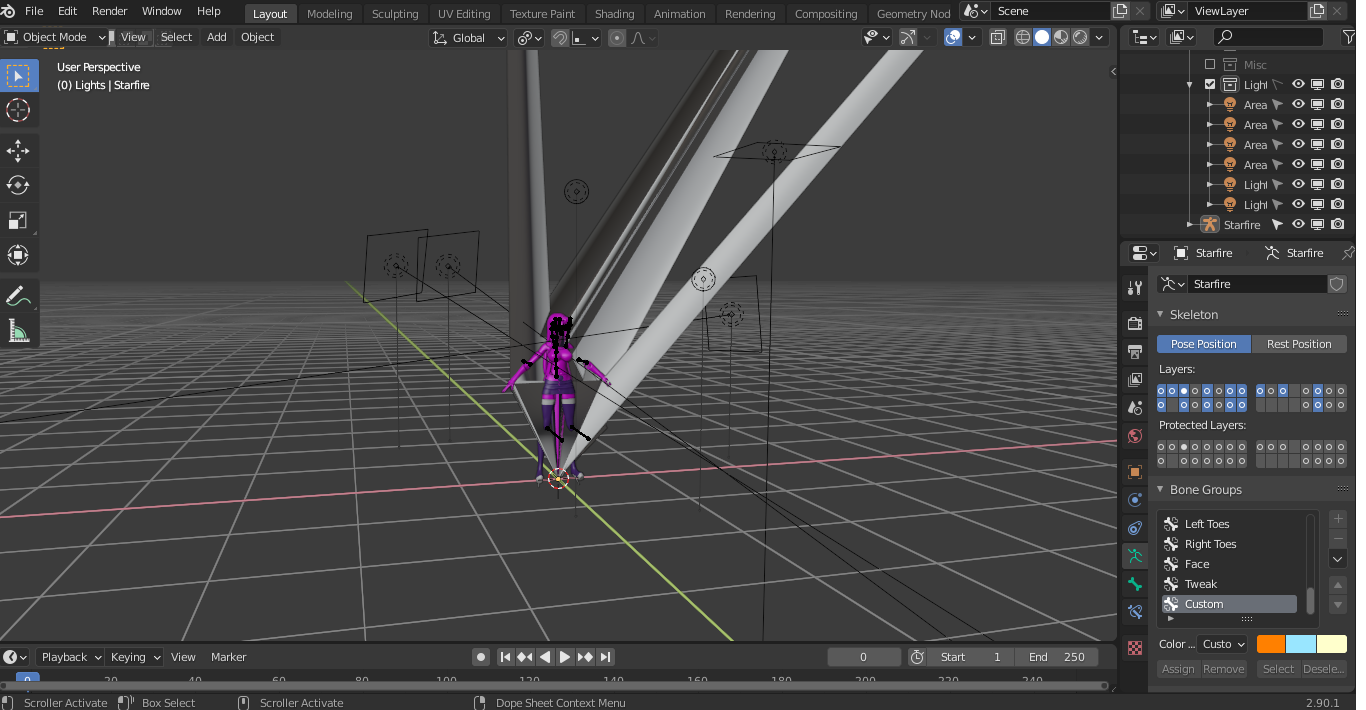Open Object Constraint properties tab
This screenshot has height=710, width=1366.
[x=1134, y=528]
